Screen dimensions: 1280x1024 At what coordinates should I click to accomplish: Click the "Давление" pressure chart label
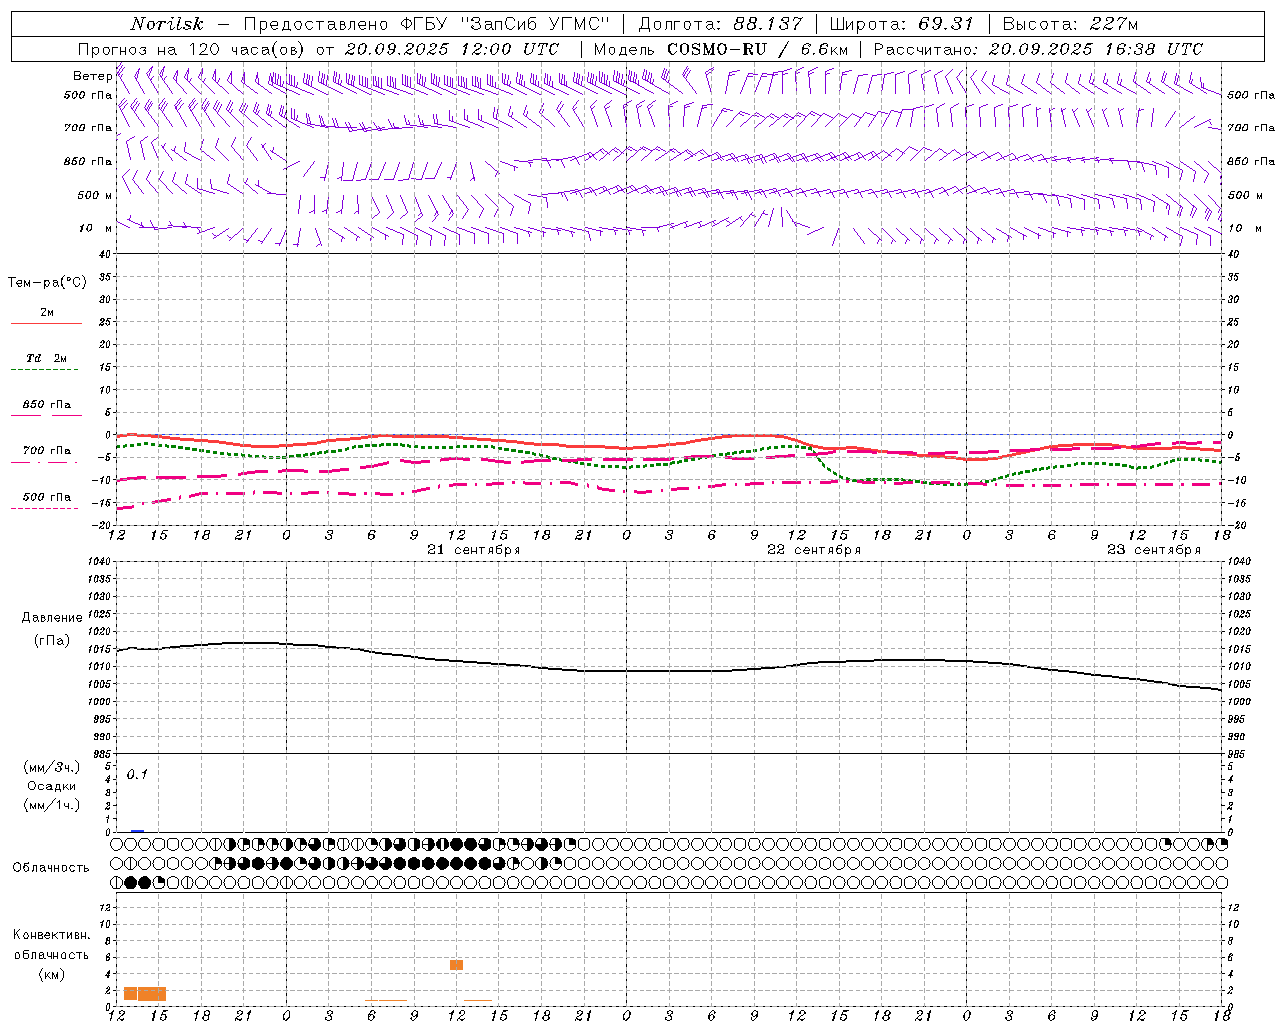pyautogui.click(x=52, y=618)
